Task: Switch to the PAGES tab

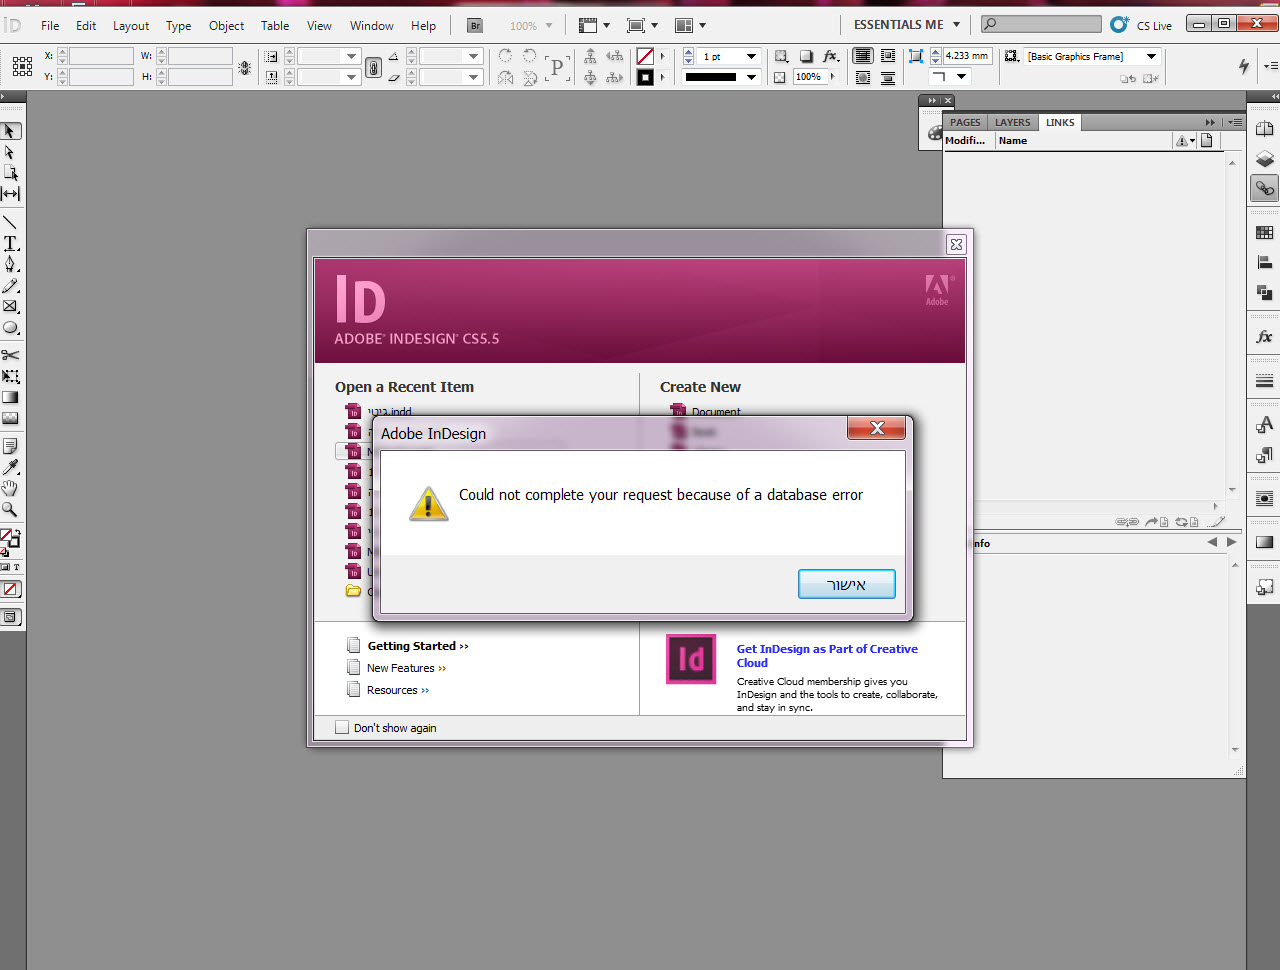Action: [965, 123]
